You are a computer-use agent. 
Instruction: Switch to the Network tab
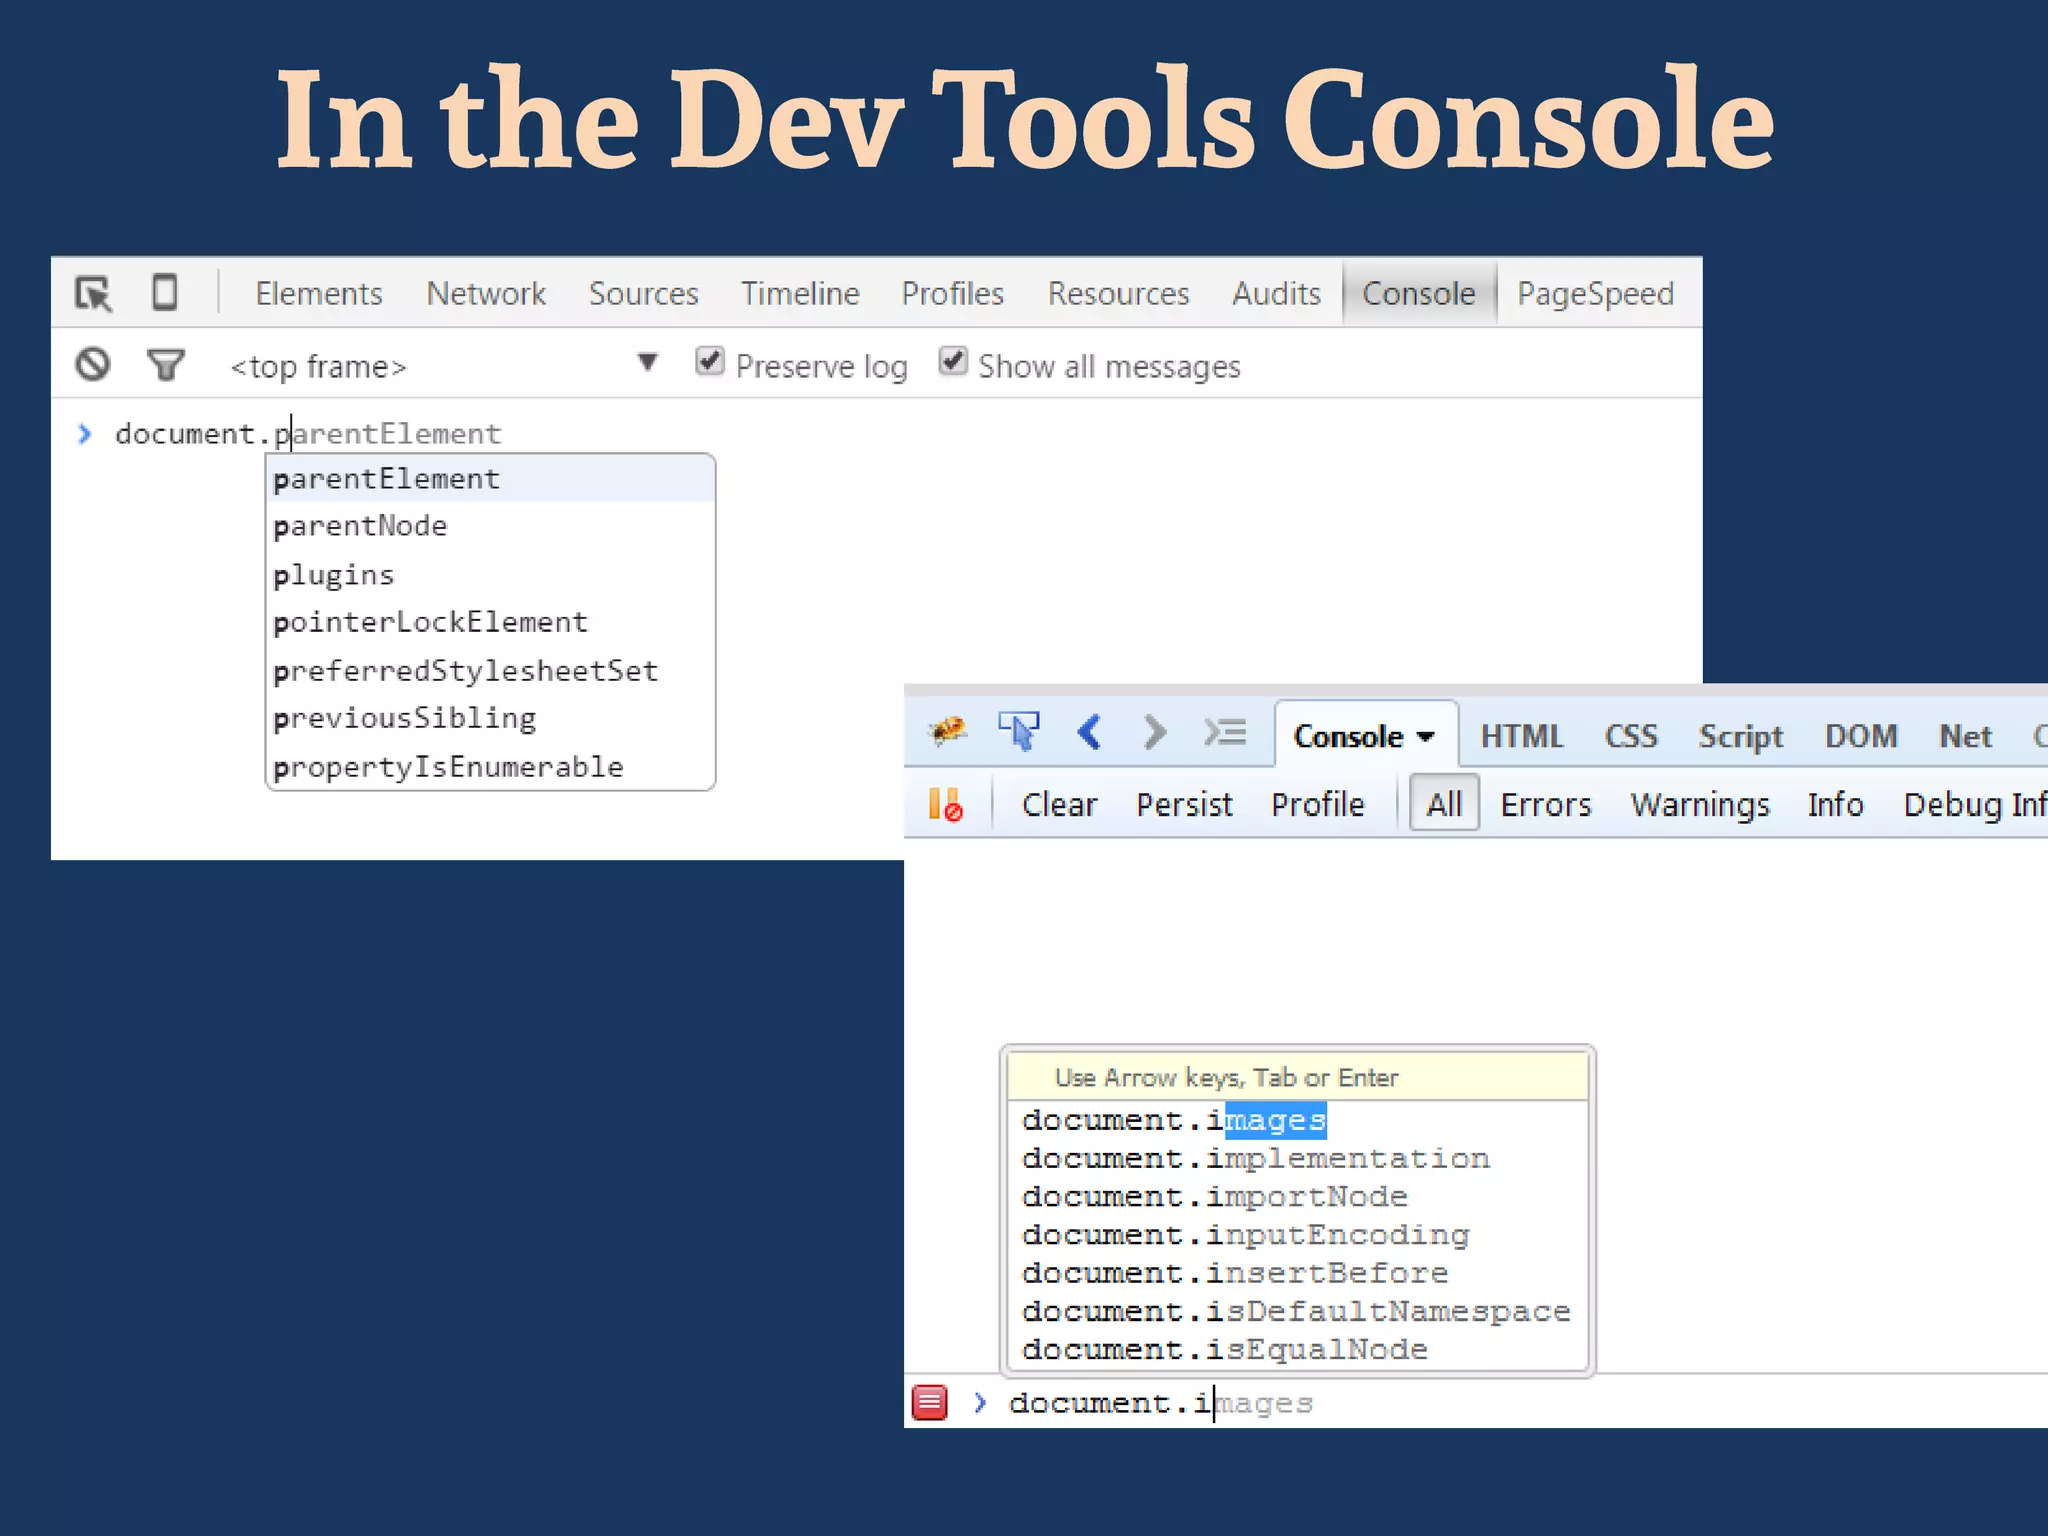pos(486,294)
